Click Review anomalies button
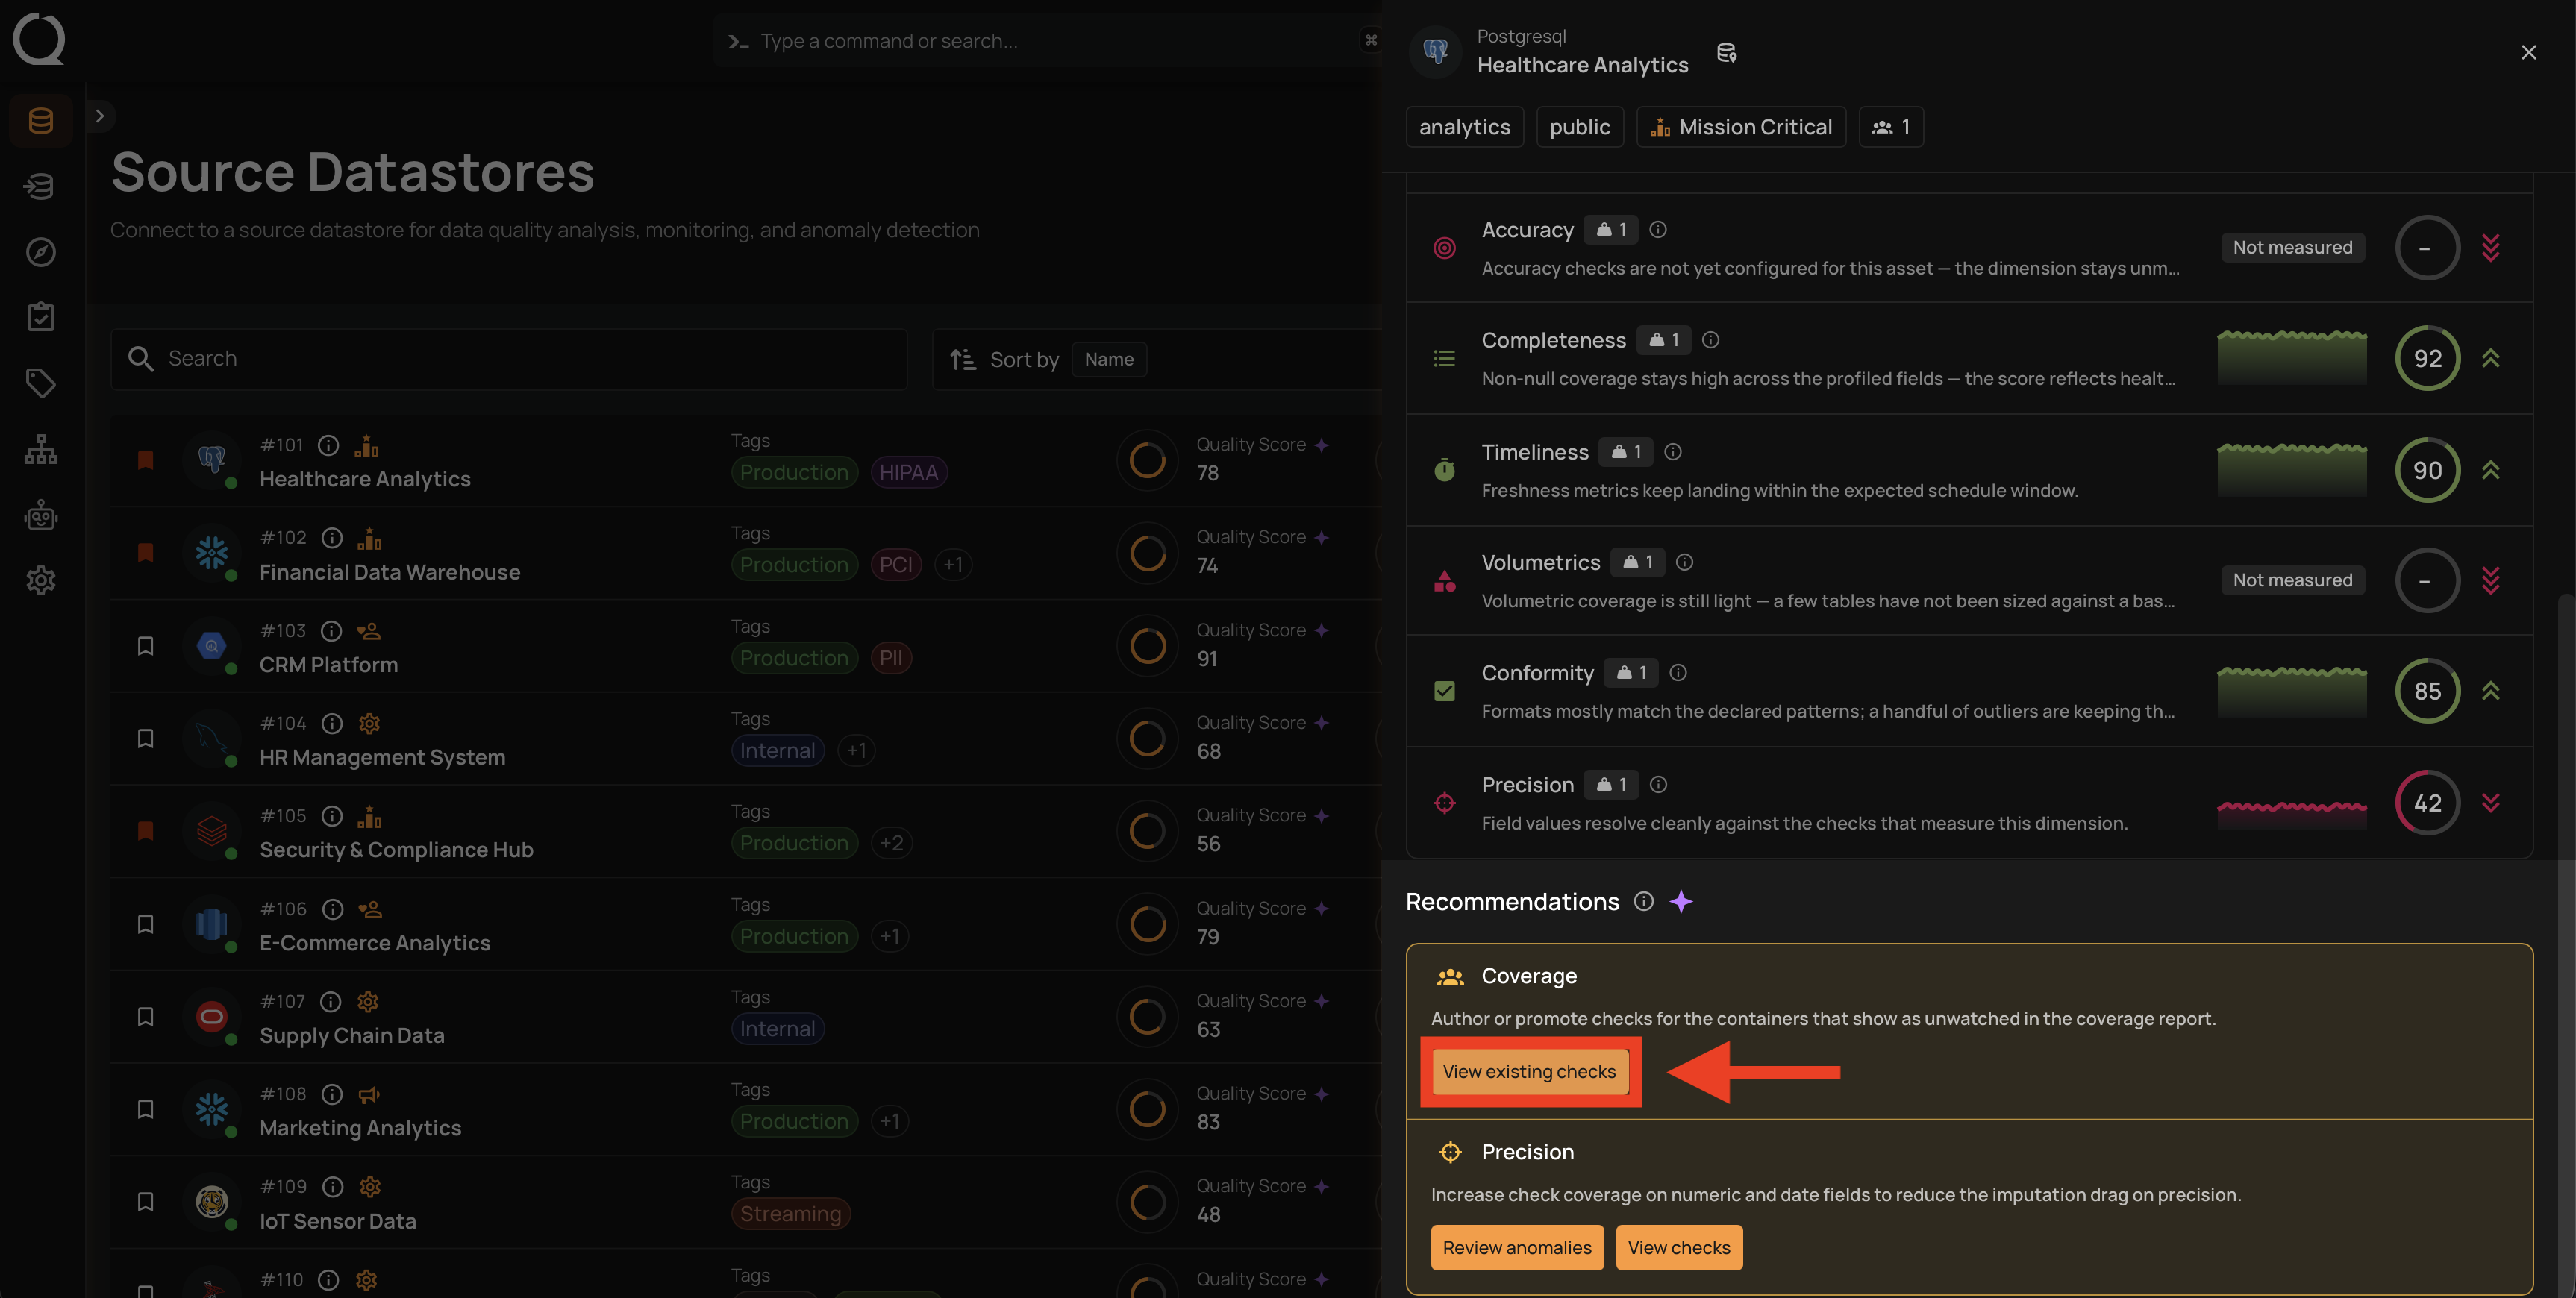The height and width of the screenshot is (1298, 2576). (x=1517, y=1248)
